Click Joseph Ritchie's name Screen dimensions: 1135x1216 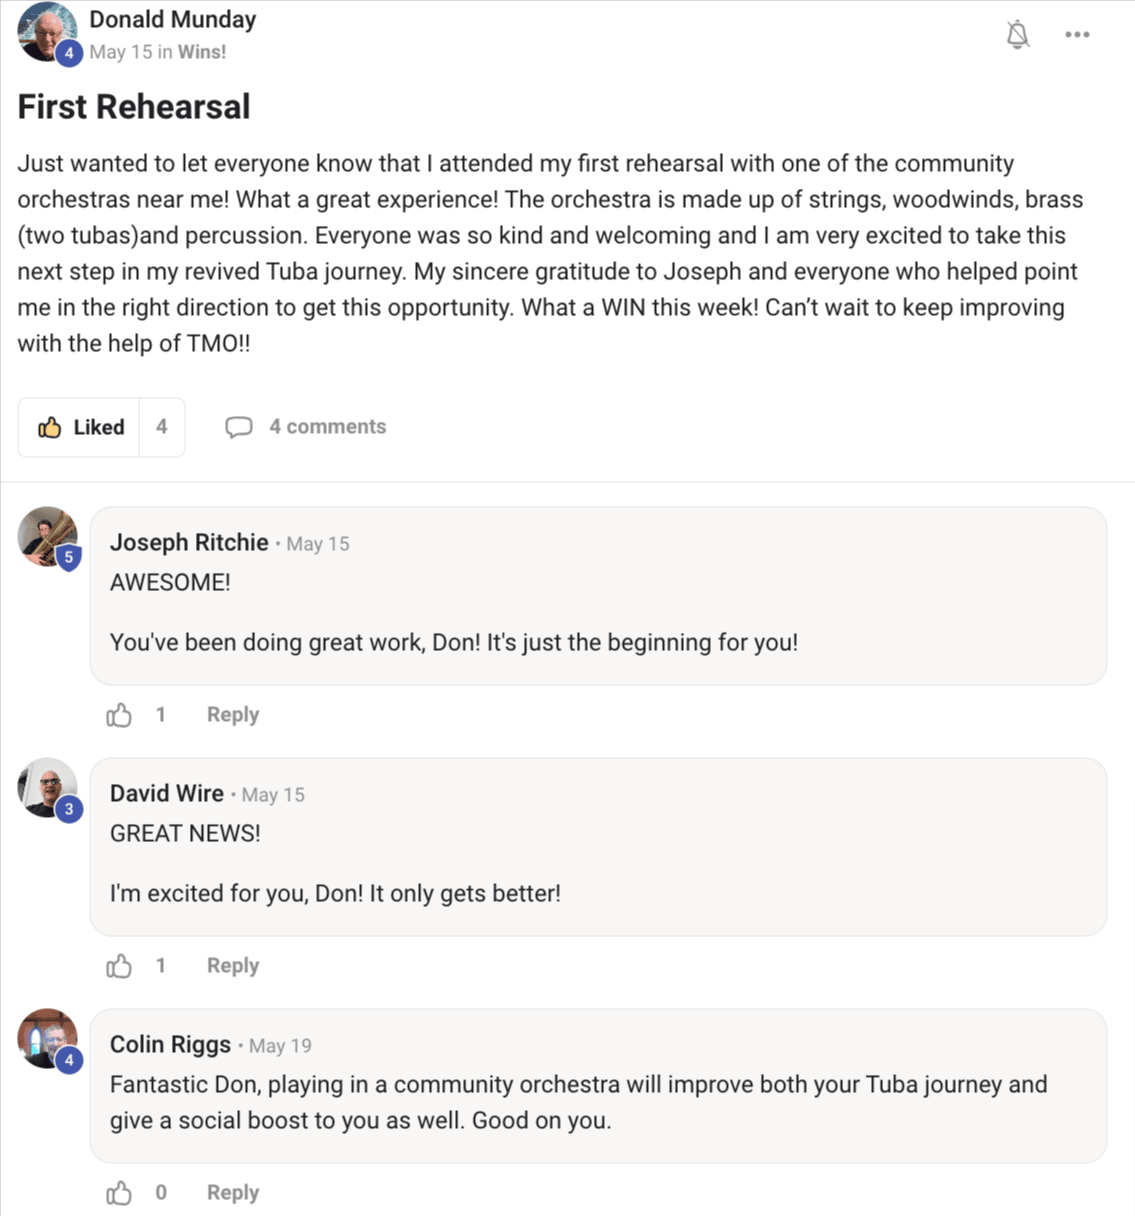pos(189,543)
